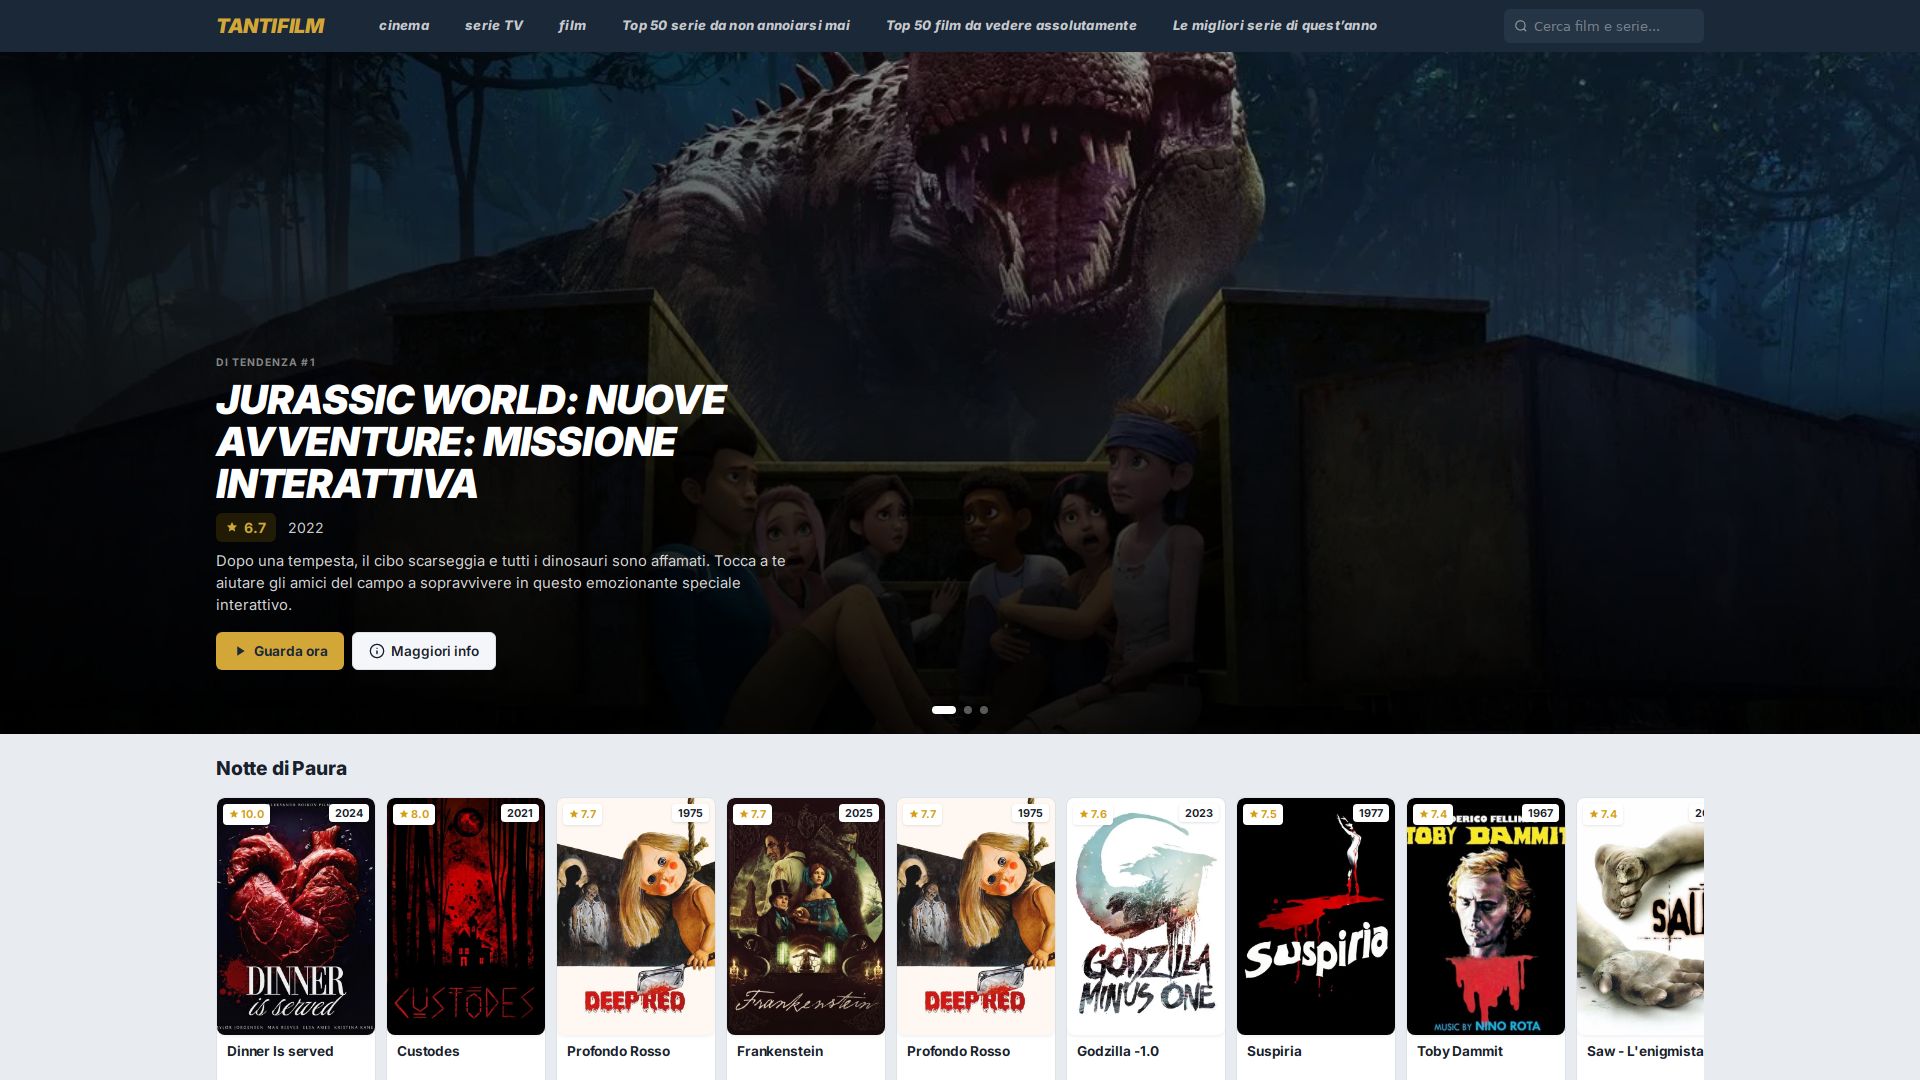The image size is (1920, 1080).
Task: Click the 7.6 star badge on Godzilla poster
Action: [1093, 814]
